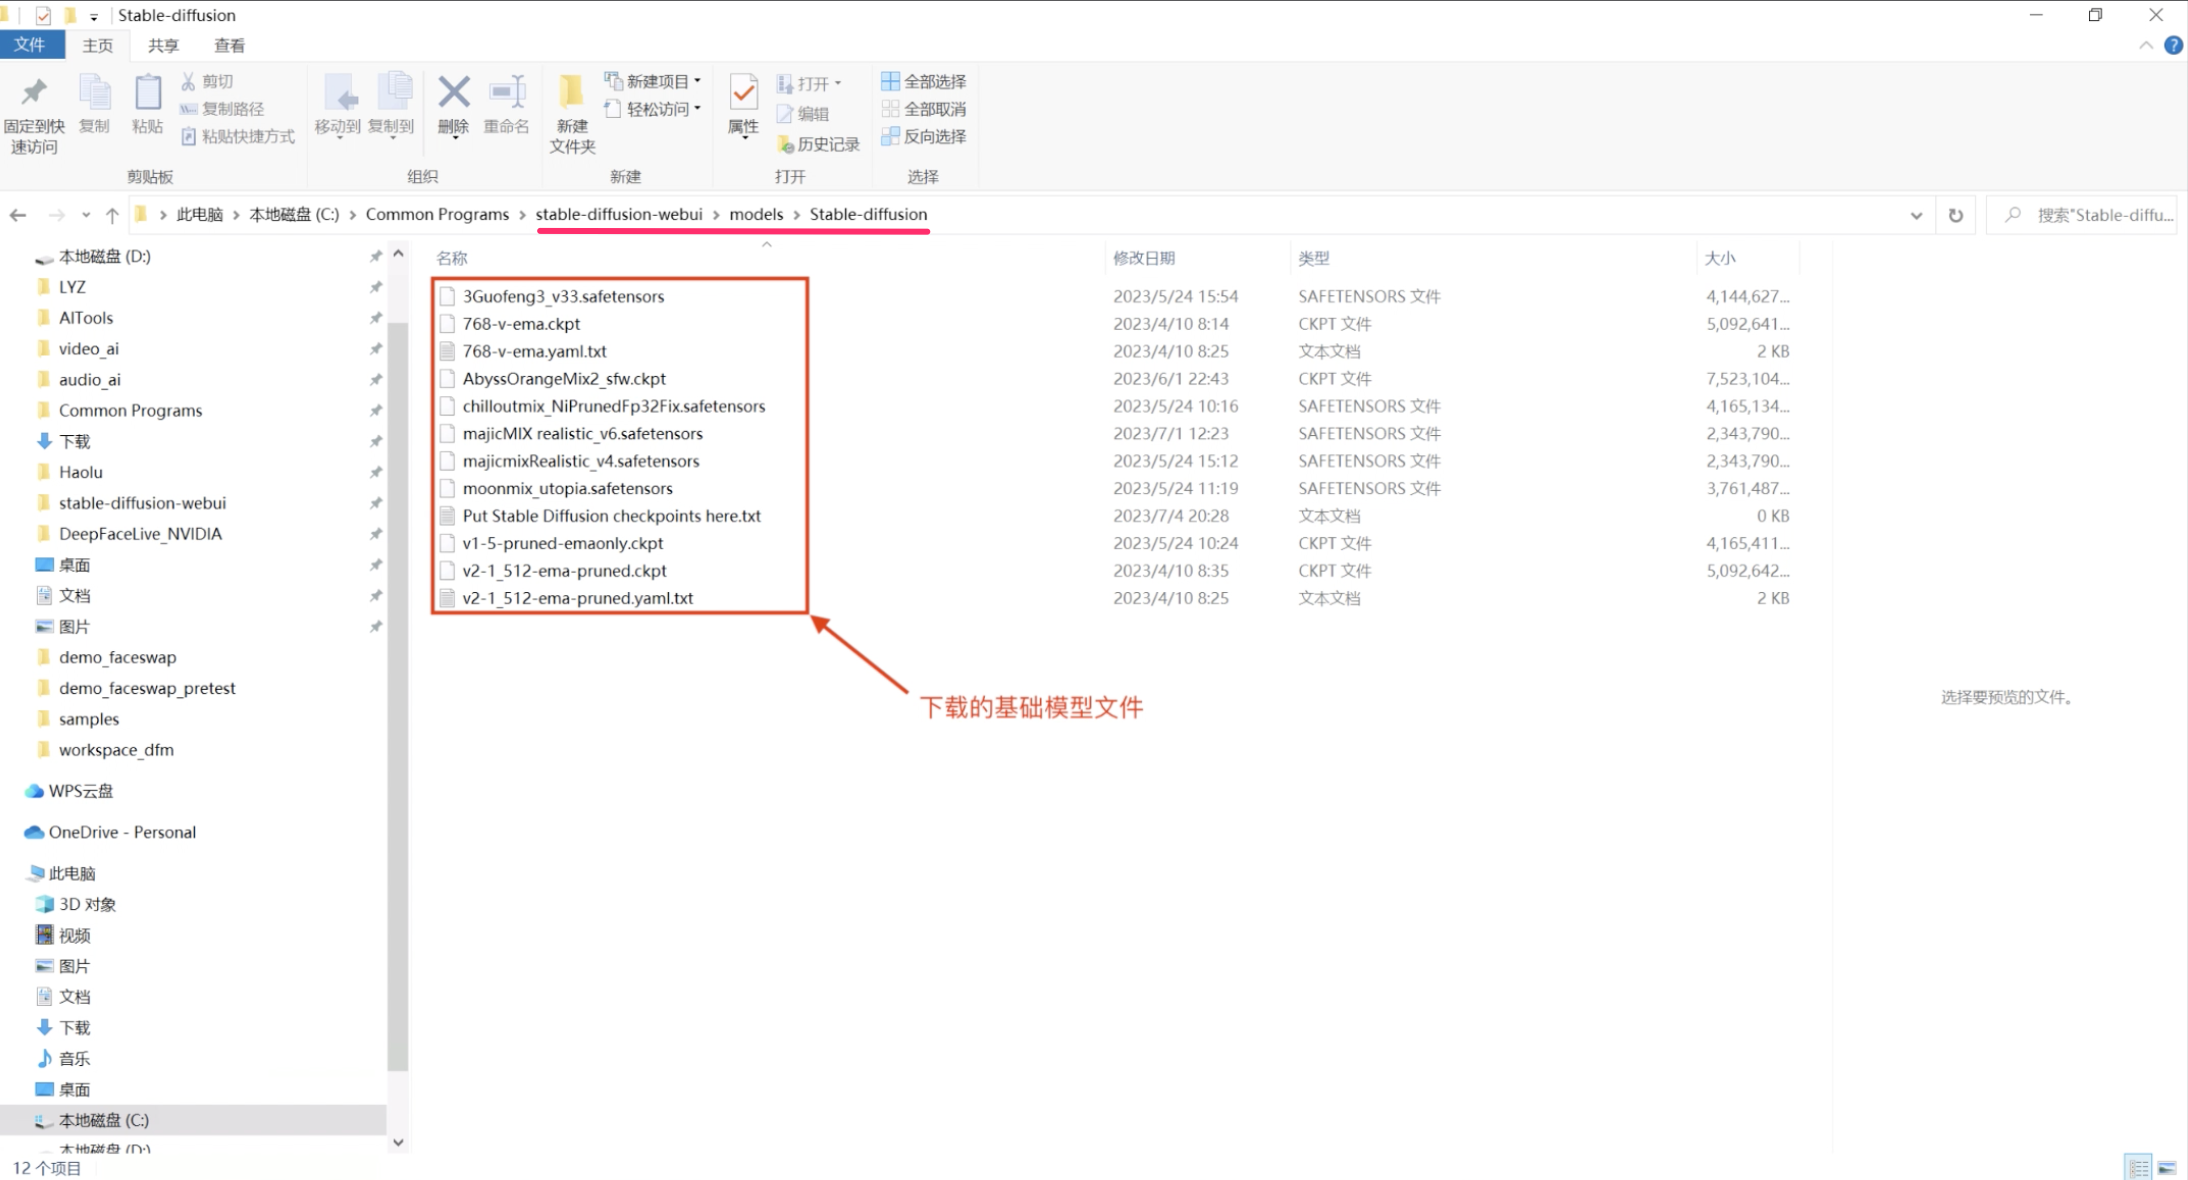Screen dimensions: 2188x1180
Task: Open 3D 对象 under This PC
Action: (x=87, y=904)
